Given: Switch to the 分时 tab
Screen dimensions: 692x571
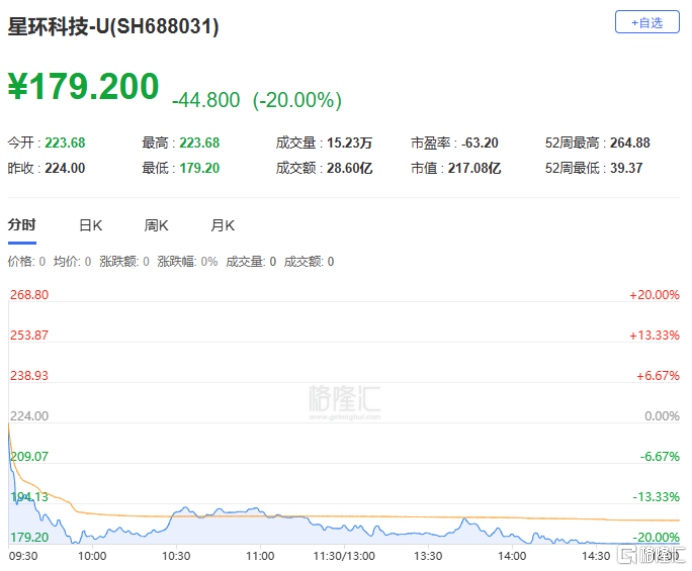Looking at the screenshot, I should tap(22, 225).
